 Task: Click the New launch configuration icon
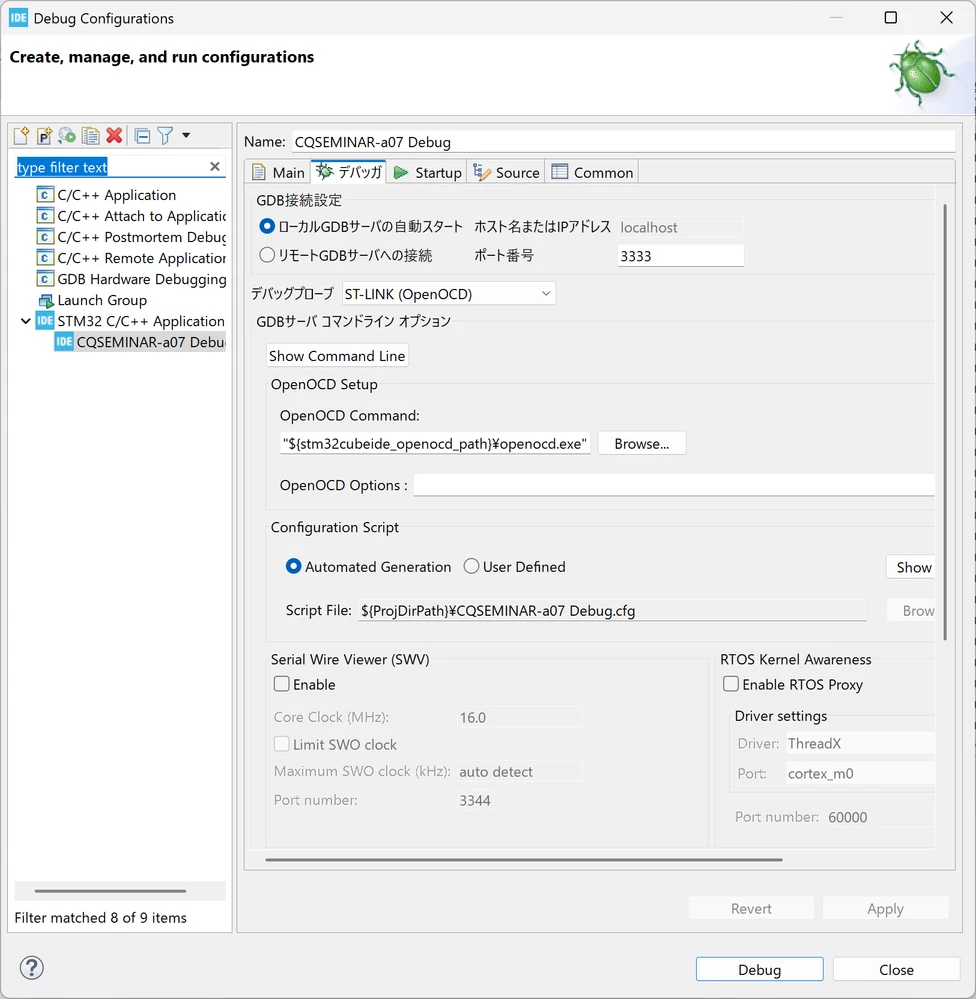coord(21,135)
